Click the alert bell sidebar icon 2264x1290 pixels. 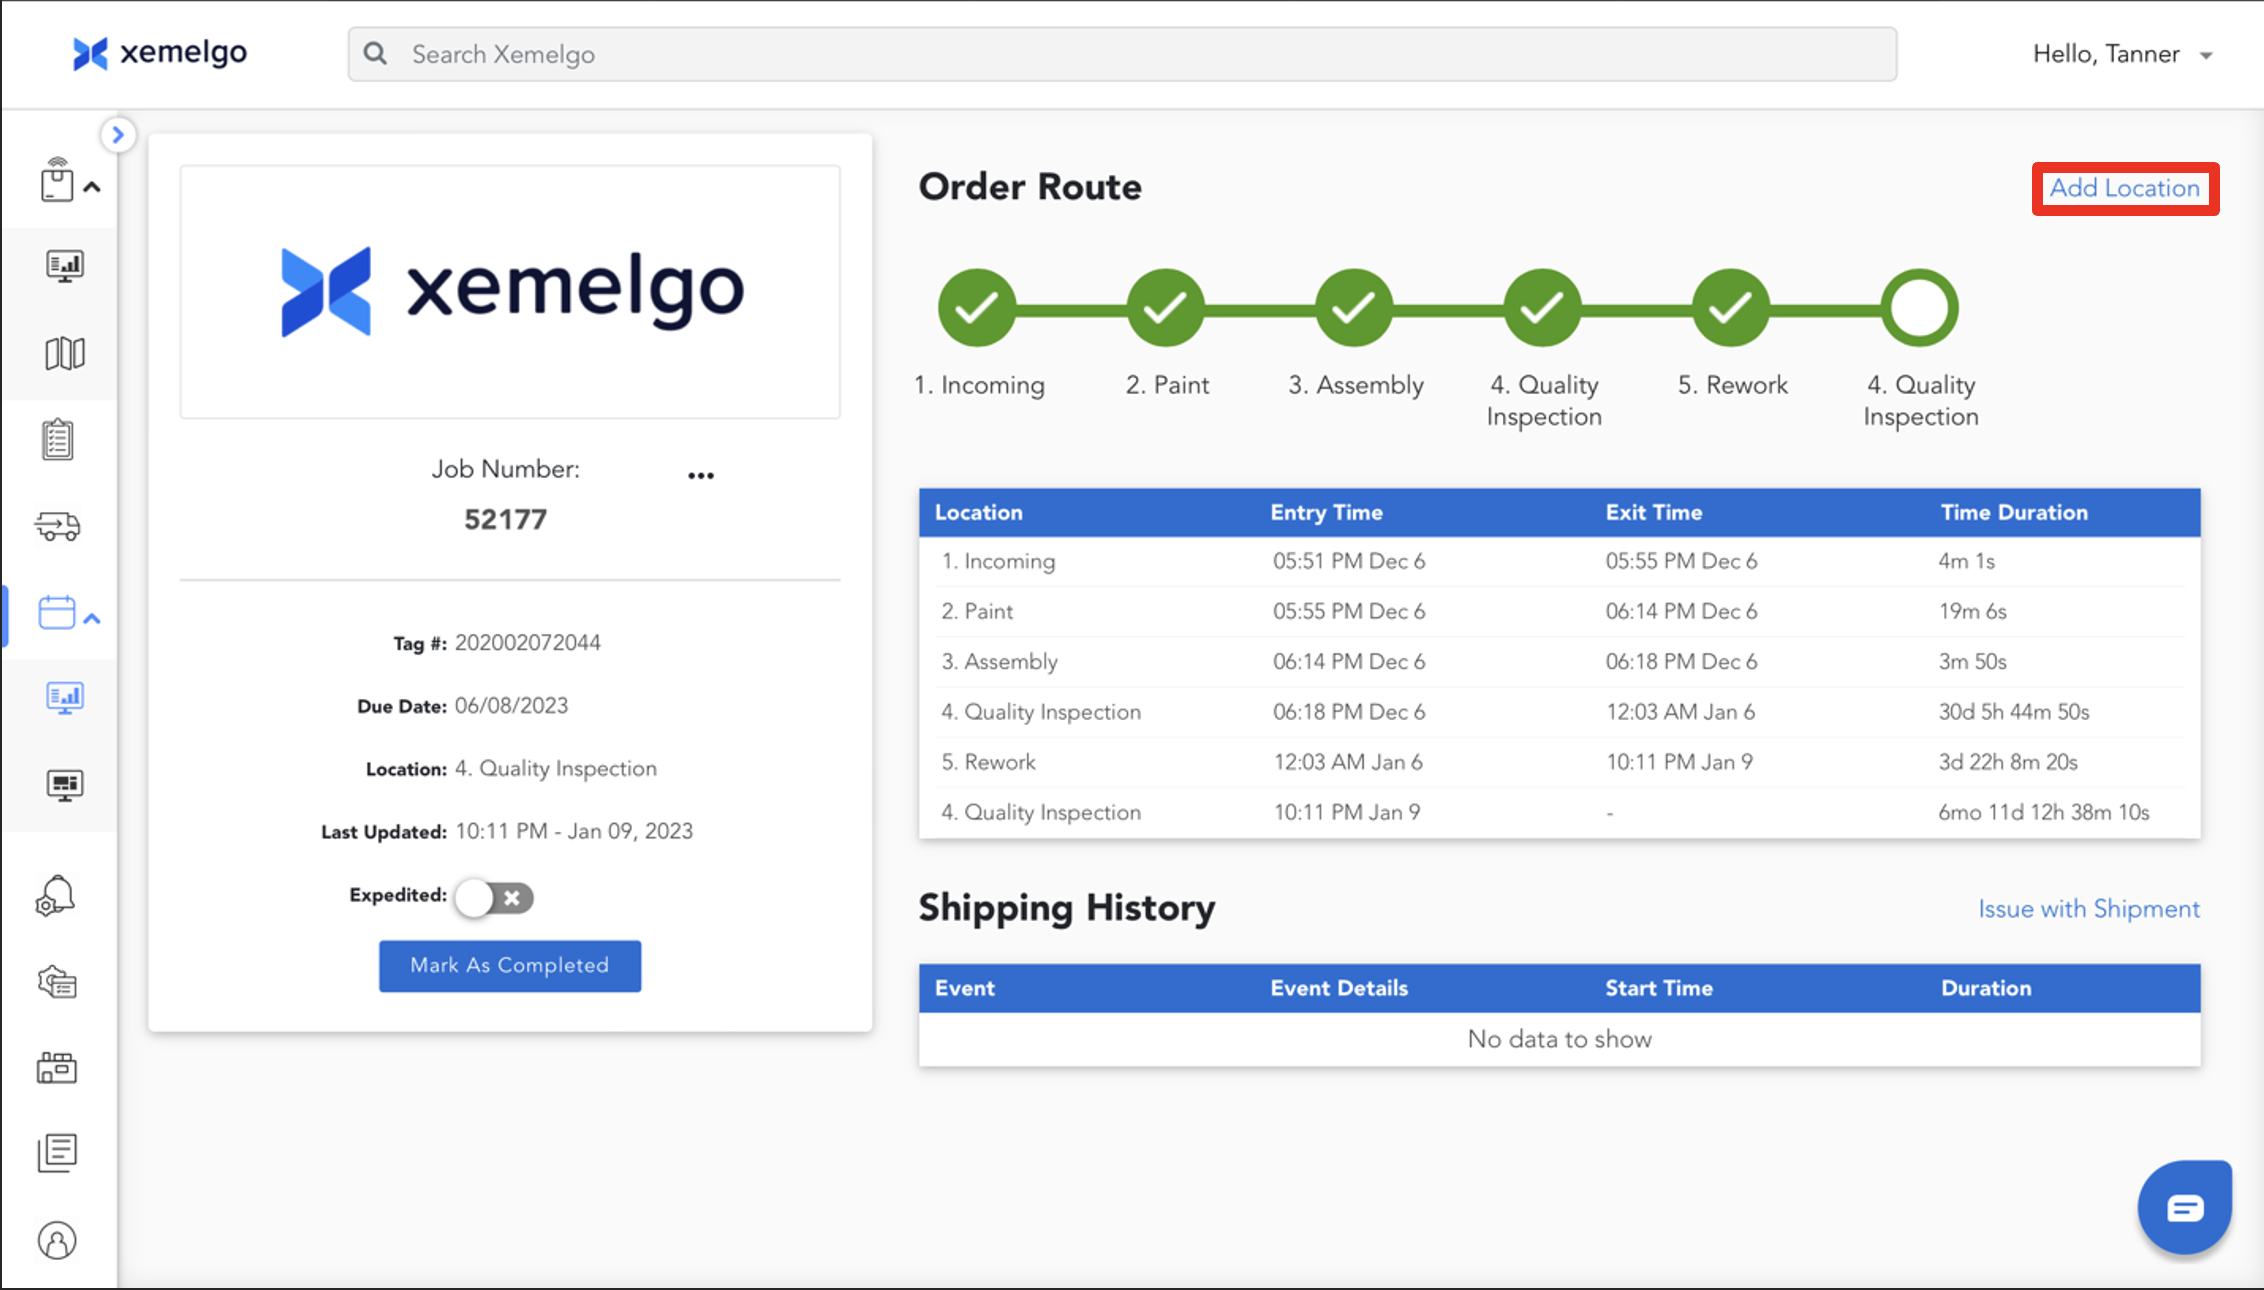coord(56,896)
